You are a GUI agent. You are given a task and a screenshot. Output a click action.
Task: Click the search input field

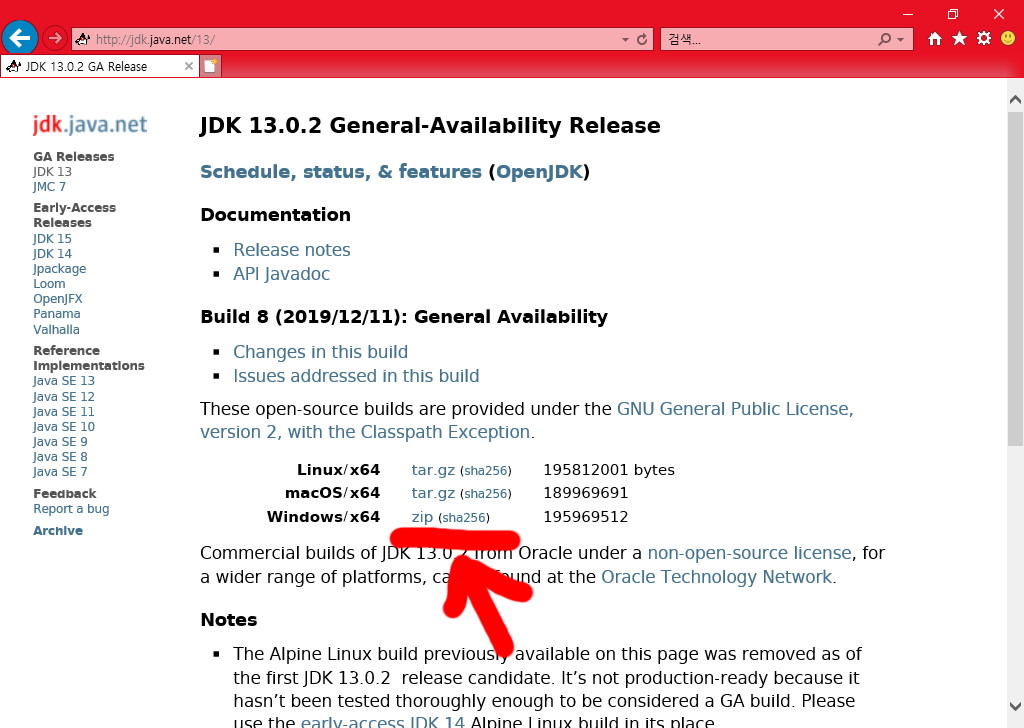click(769, 39)
